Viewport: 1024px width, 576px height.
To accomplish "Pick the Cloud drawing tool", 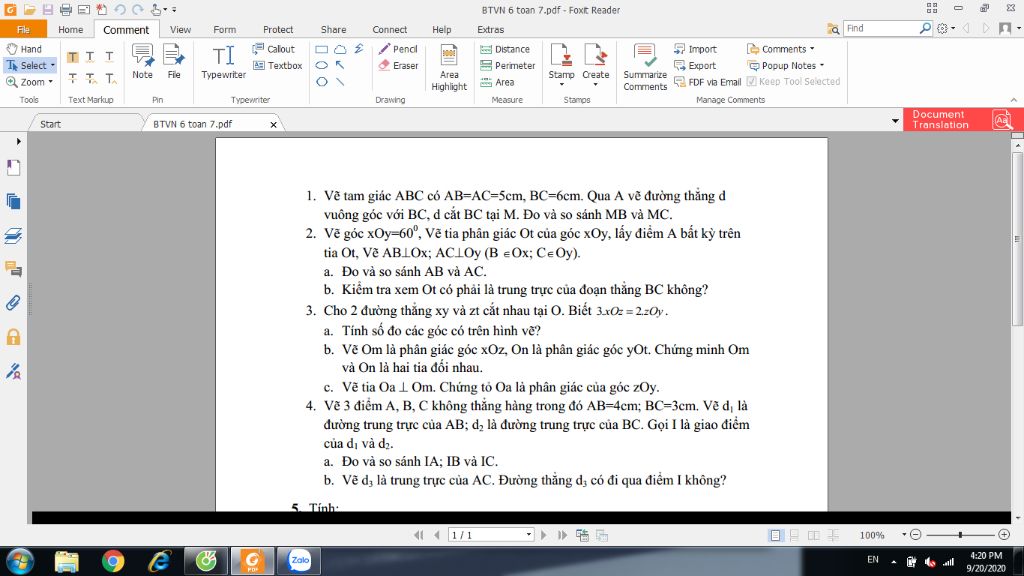I will click(x=340, y=49).
